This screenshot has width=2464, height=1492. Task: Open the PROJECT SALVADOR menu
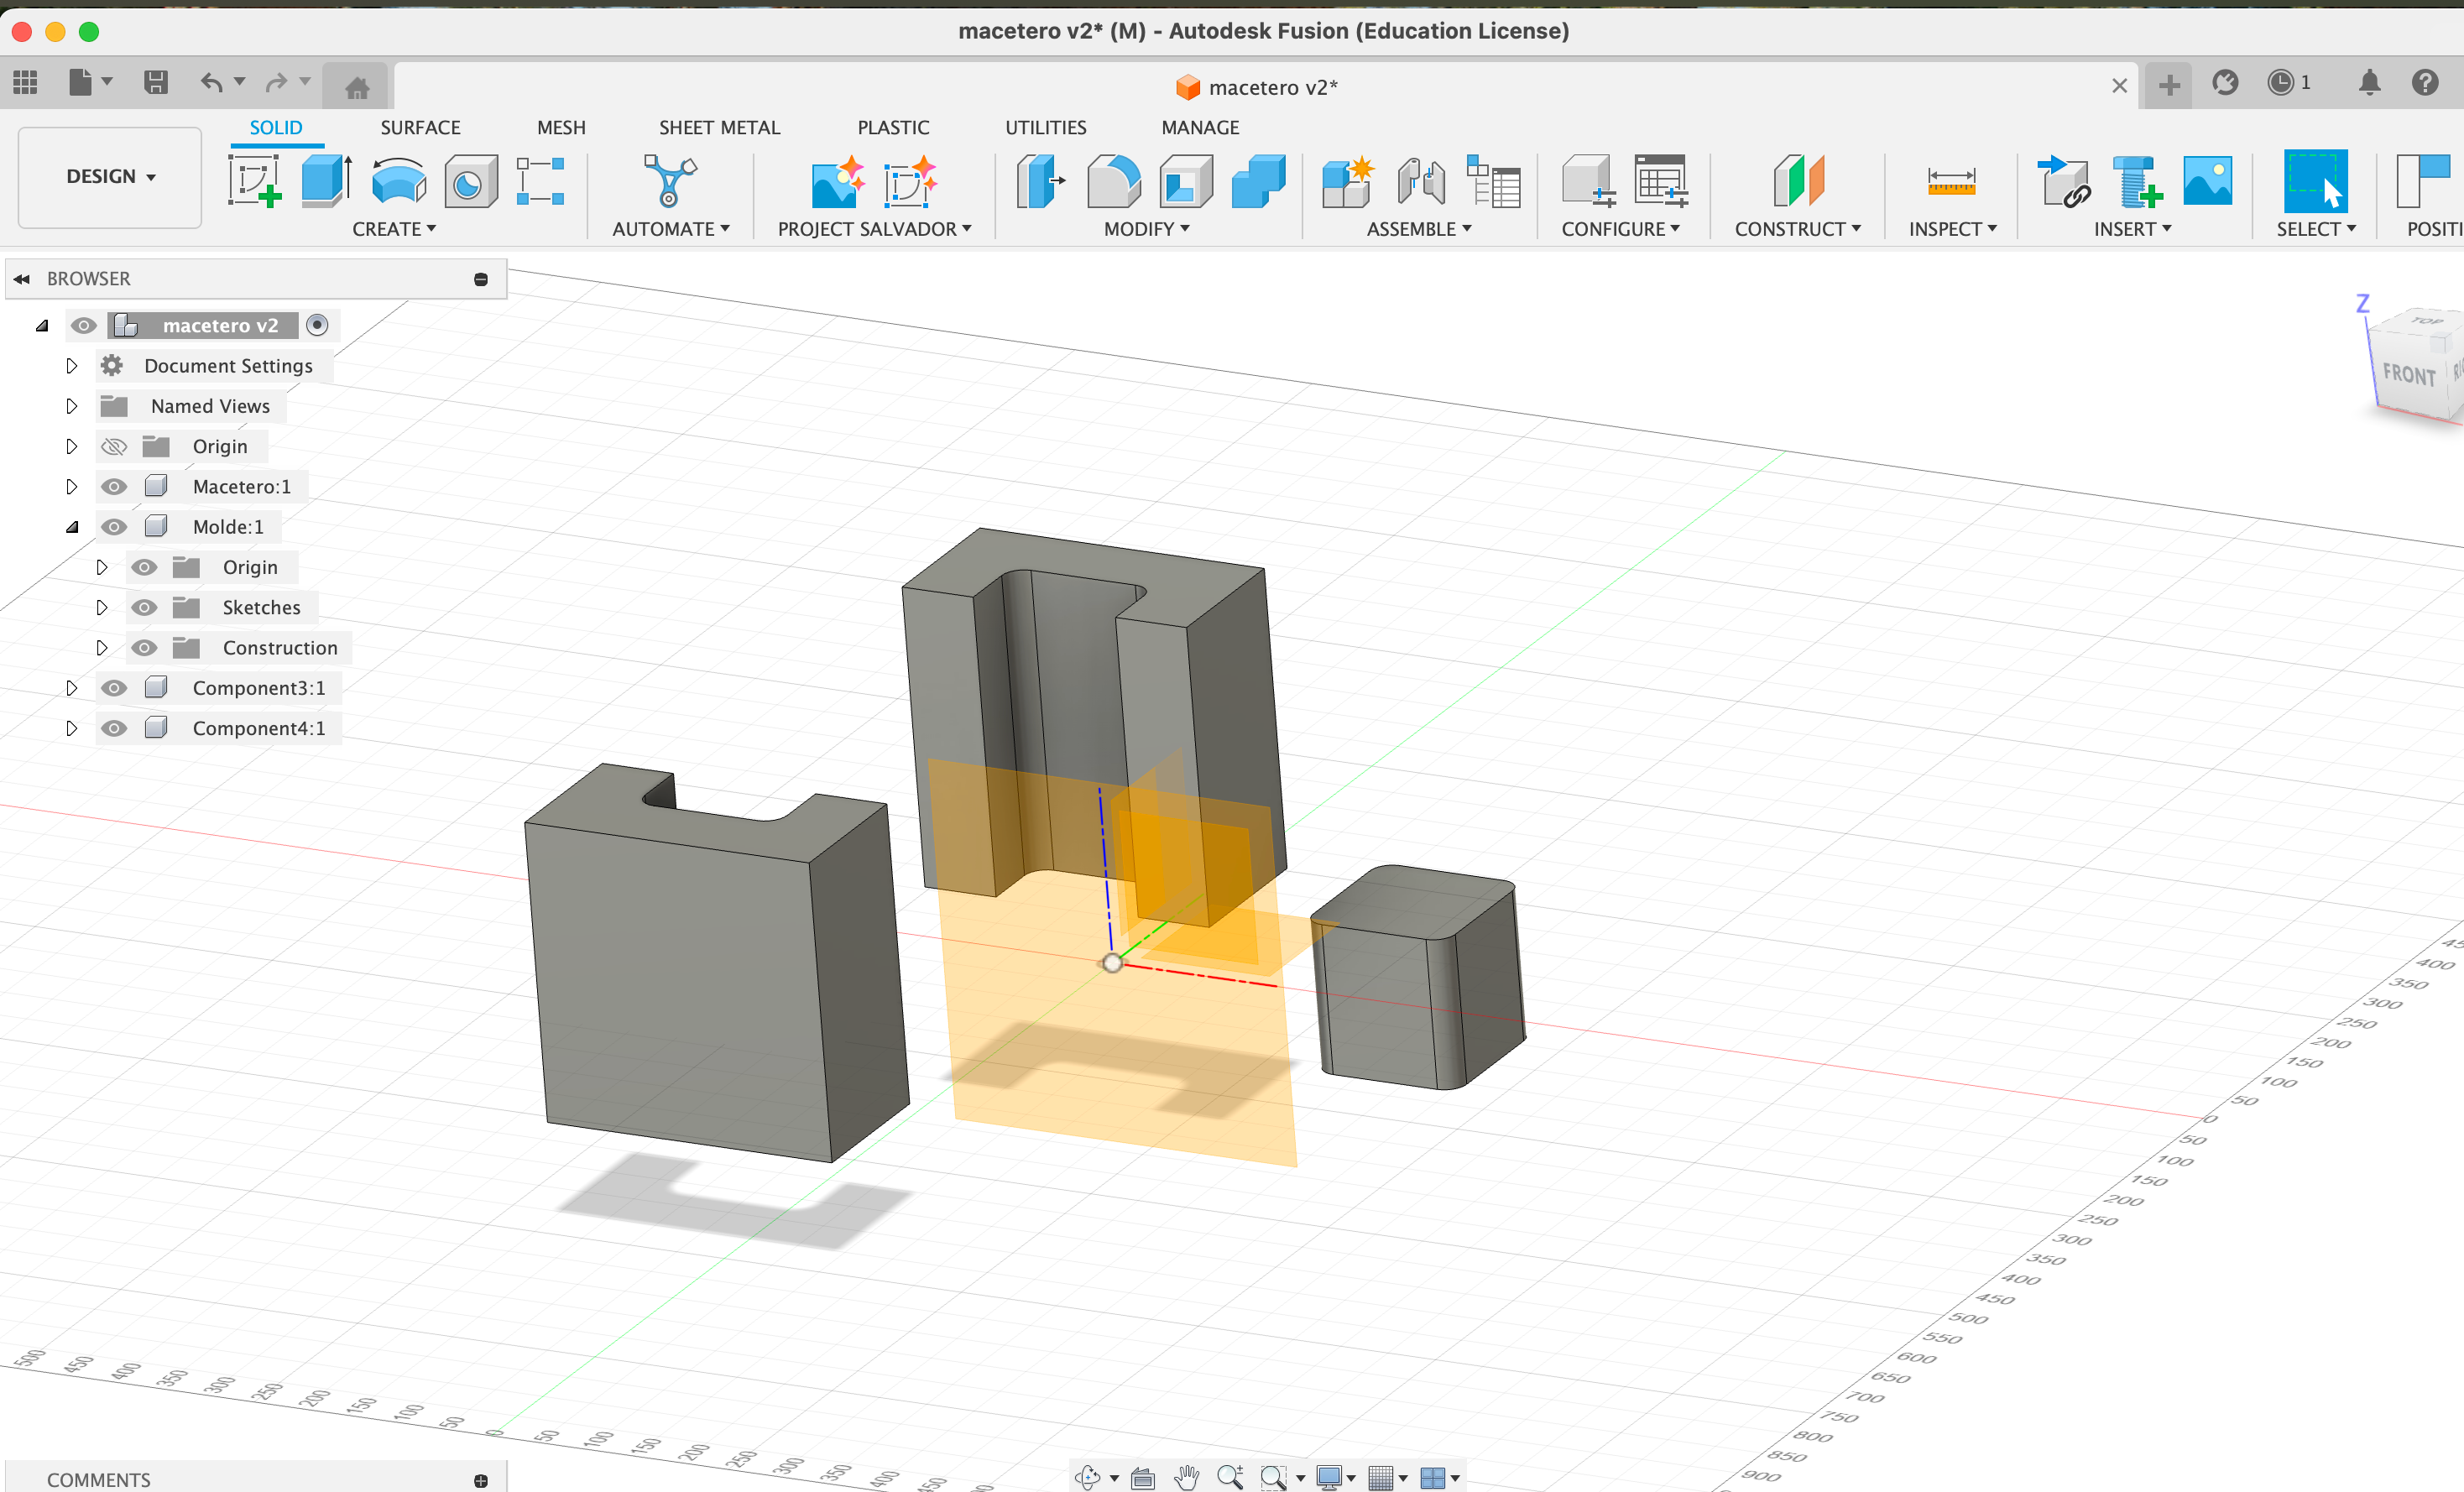(x=874, y=229)
